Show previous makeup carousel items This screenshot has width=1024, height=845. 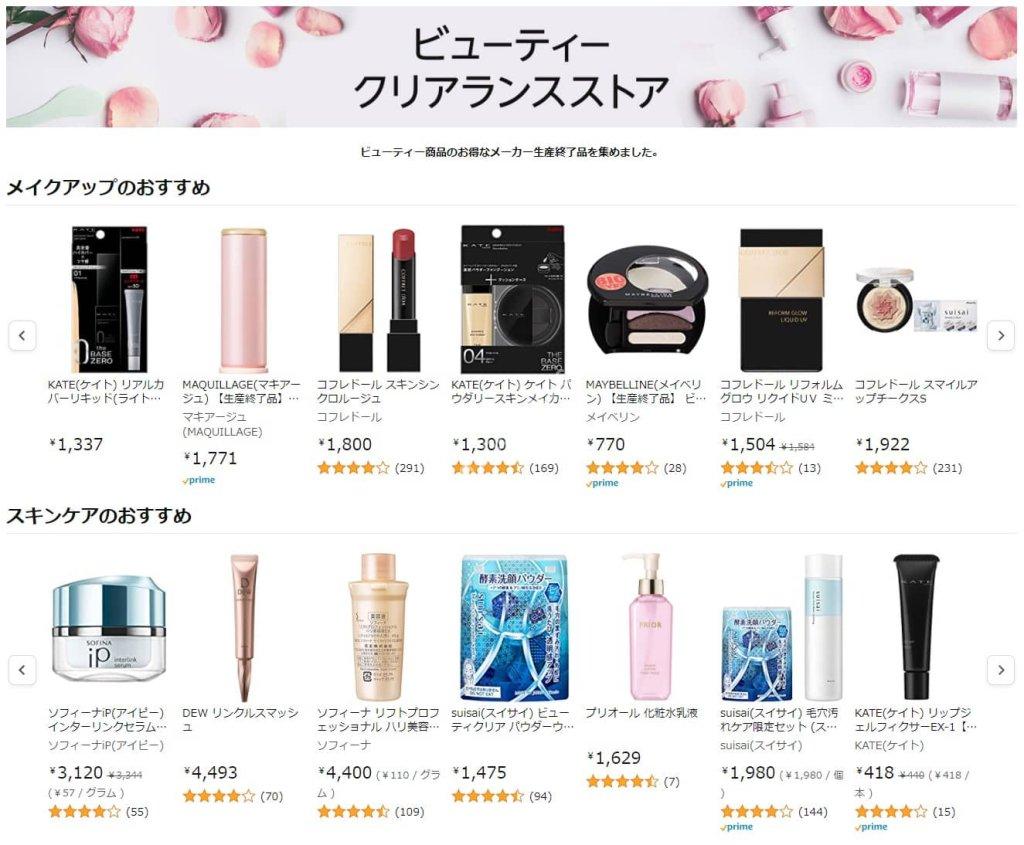tap(22, 336)
